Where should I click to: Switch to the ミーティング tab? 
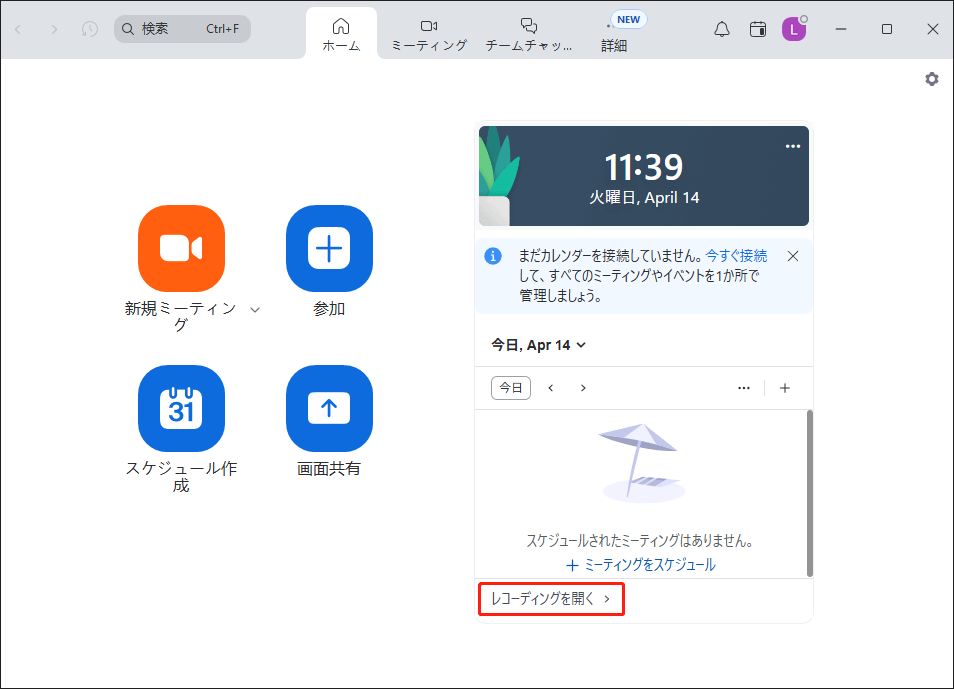(428, 29)
